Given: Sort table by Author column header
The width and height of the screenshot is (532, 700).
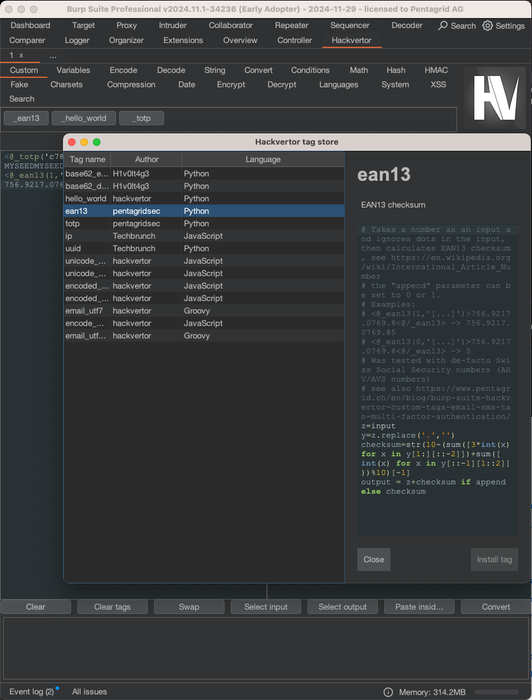Looking at the screenshot, I should coord(146,159).
